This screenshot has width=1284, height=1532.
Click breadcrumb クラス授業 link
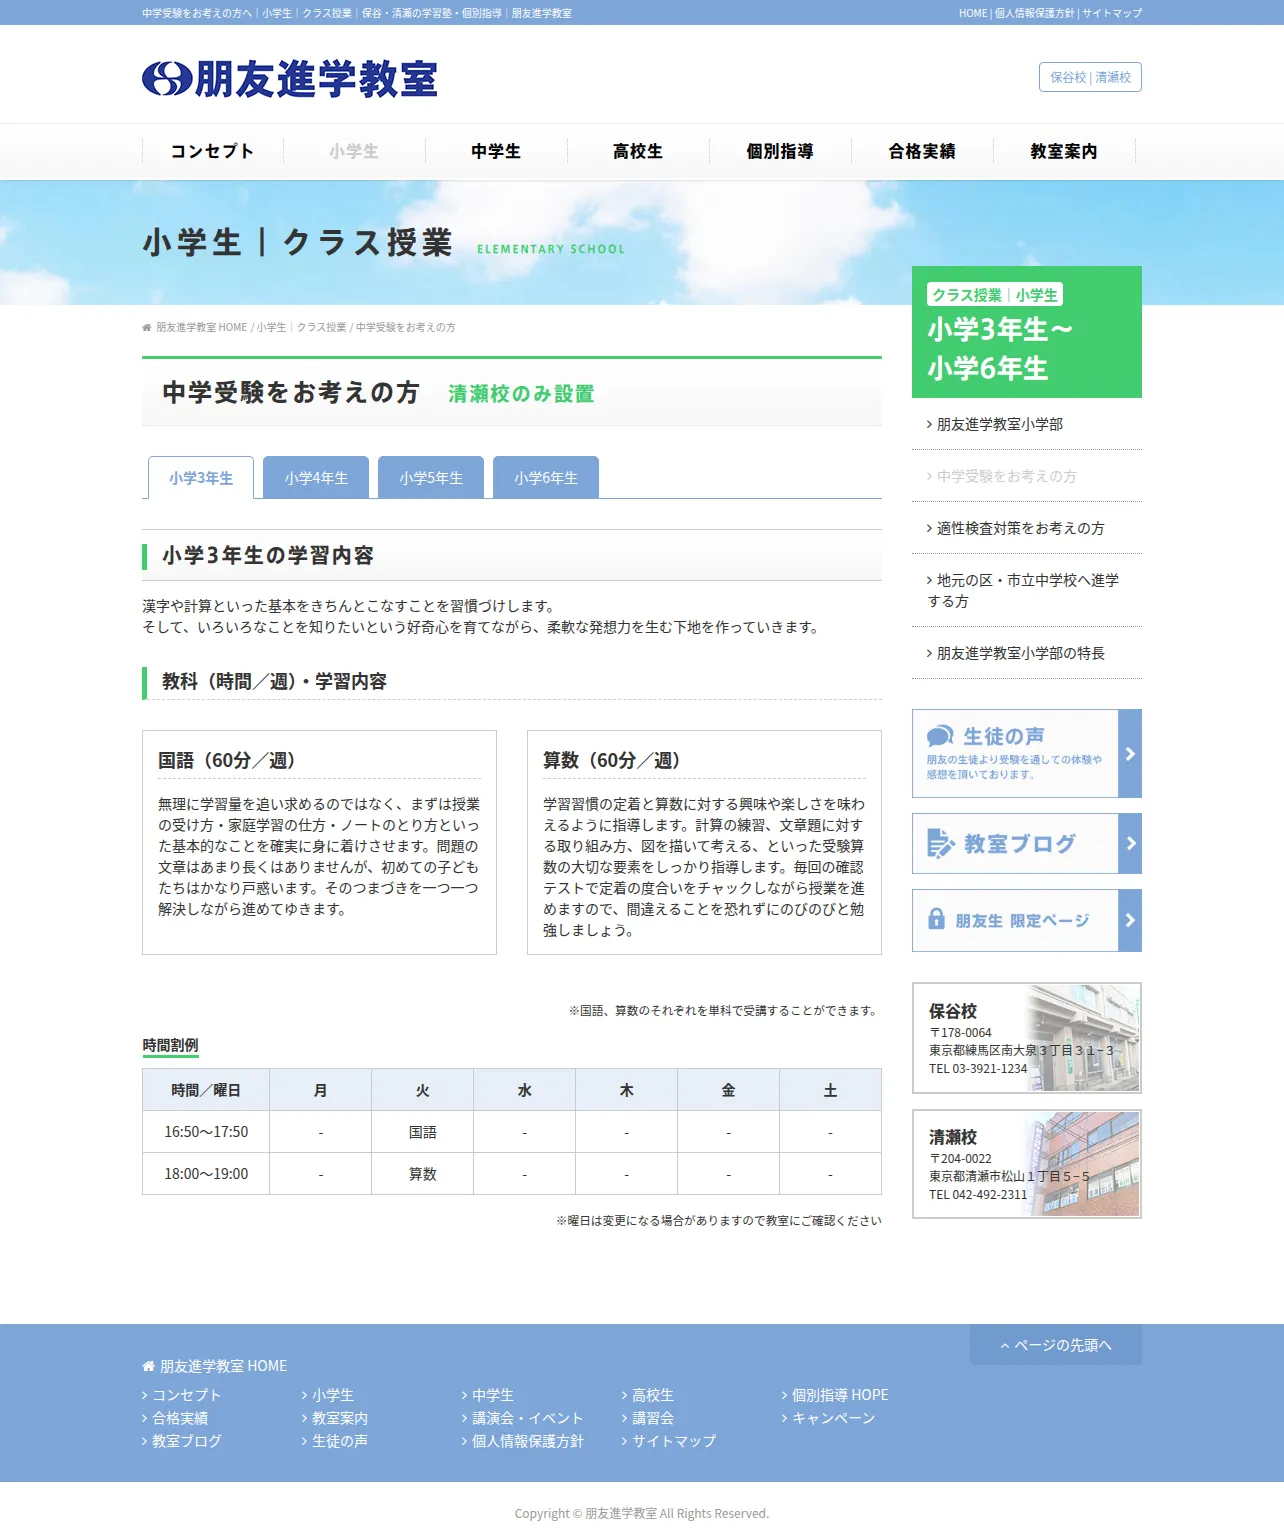[322, 327]
